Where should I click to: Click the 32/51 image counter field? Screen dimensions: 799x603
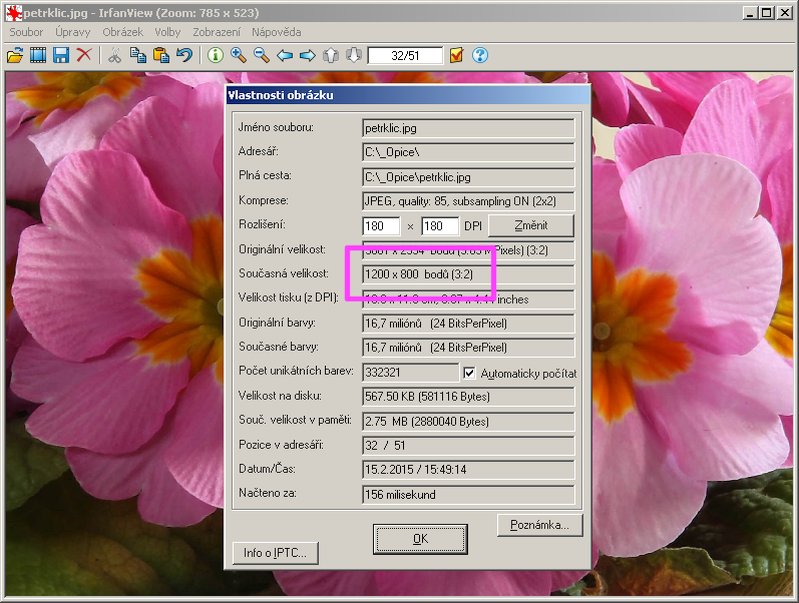405,55
